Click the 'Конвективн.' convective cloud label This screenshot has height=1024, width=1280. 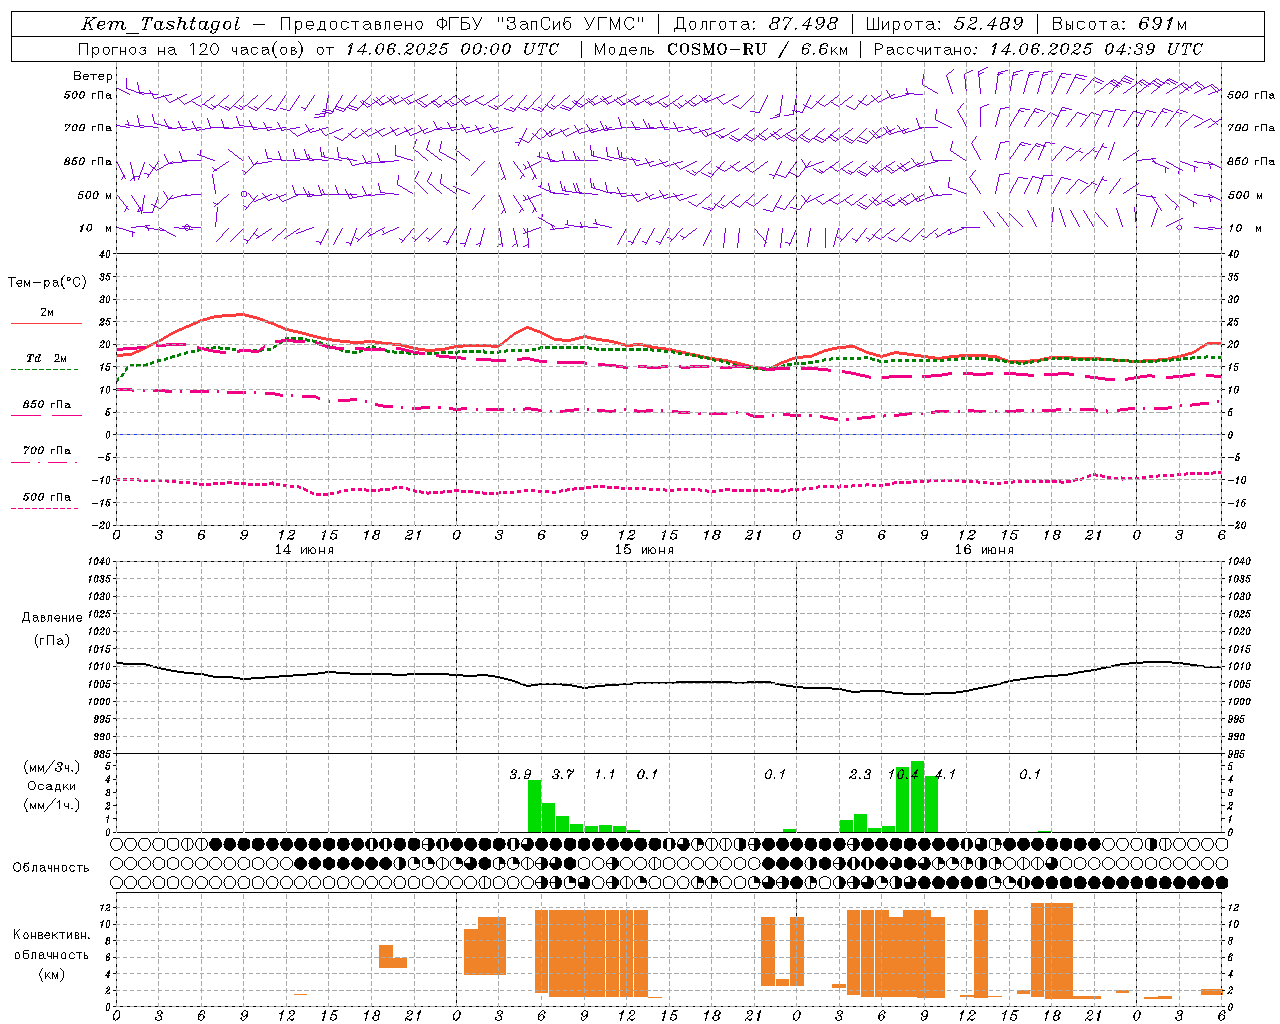tap(51, 935)
